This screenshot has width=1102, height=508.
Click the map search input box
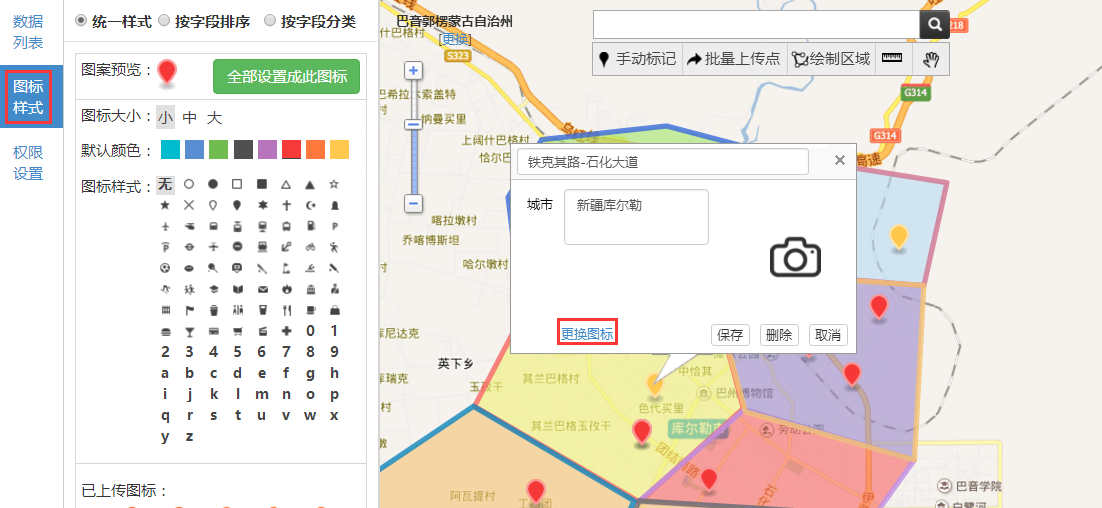coord(756,25)
